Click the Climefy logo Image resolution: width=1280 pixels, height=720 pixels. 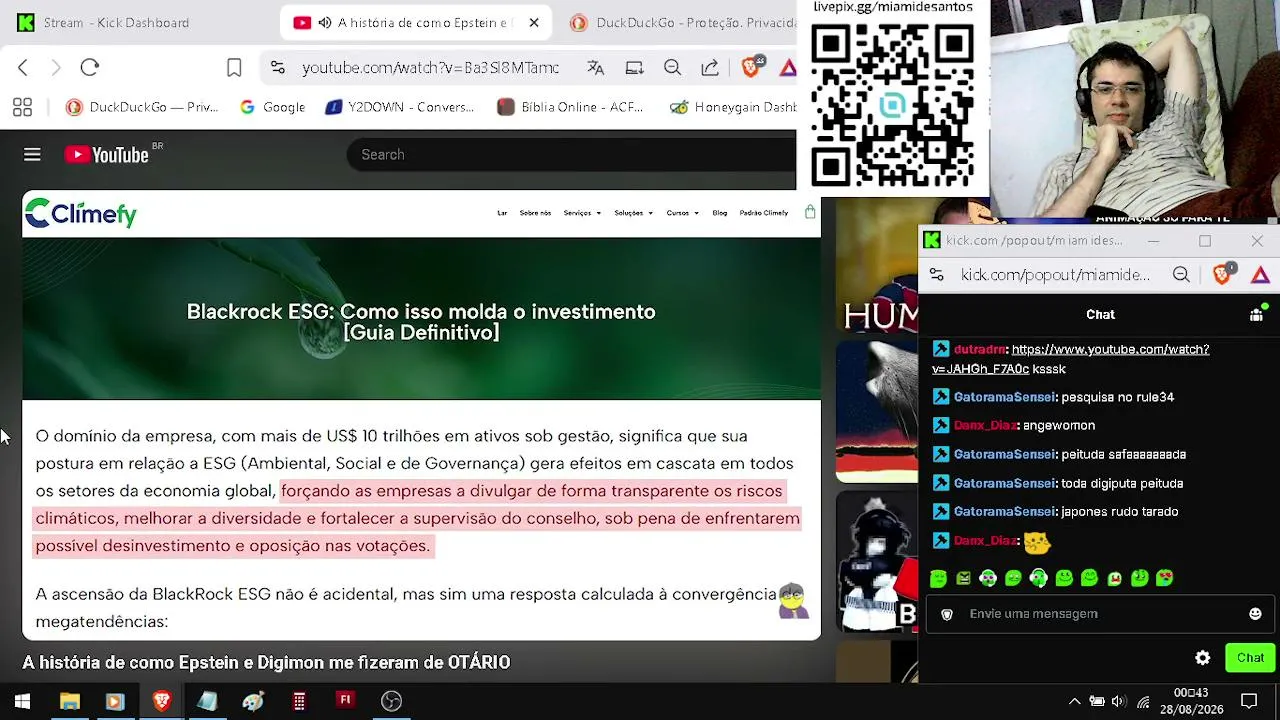(x=80, y=213)
